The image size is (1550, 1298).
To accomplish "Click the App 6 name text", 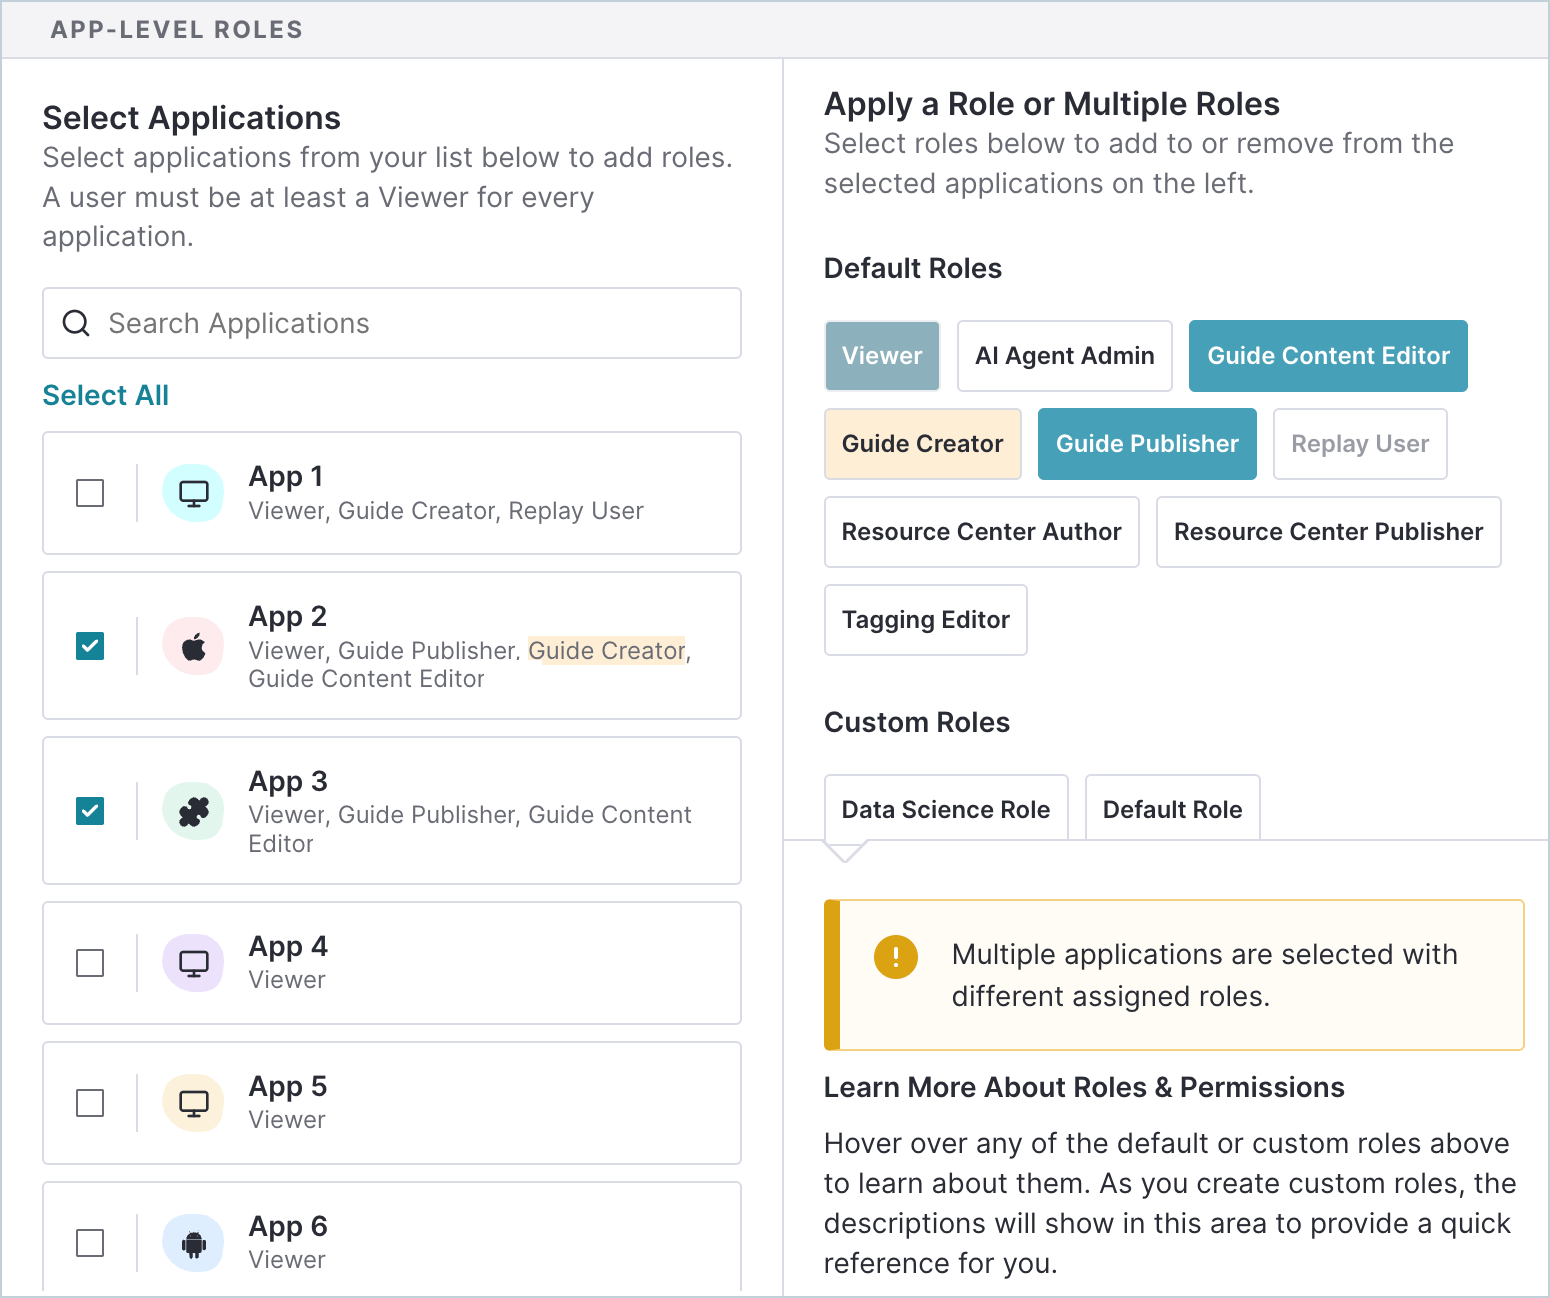I will click(x=288, y=1226).
